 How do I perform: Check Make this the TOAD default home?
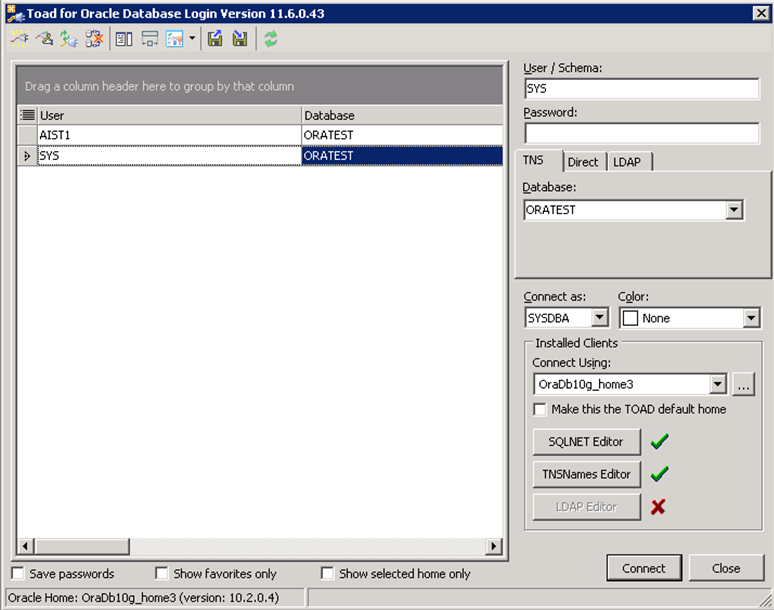(540, 409)
